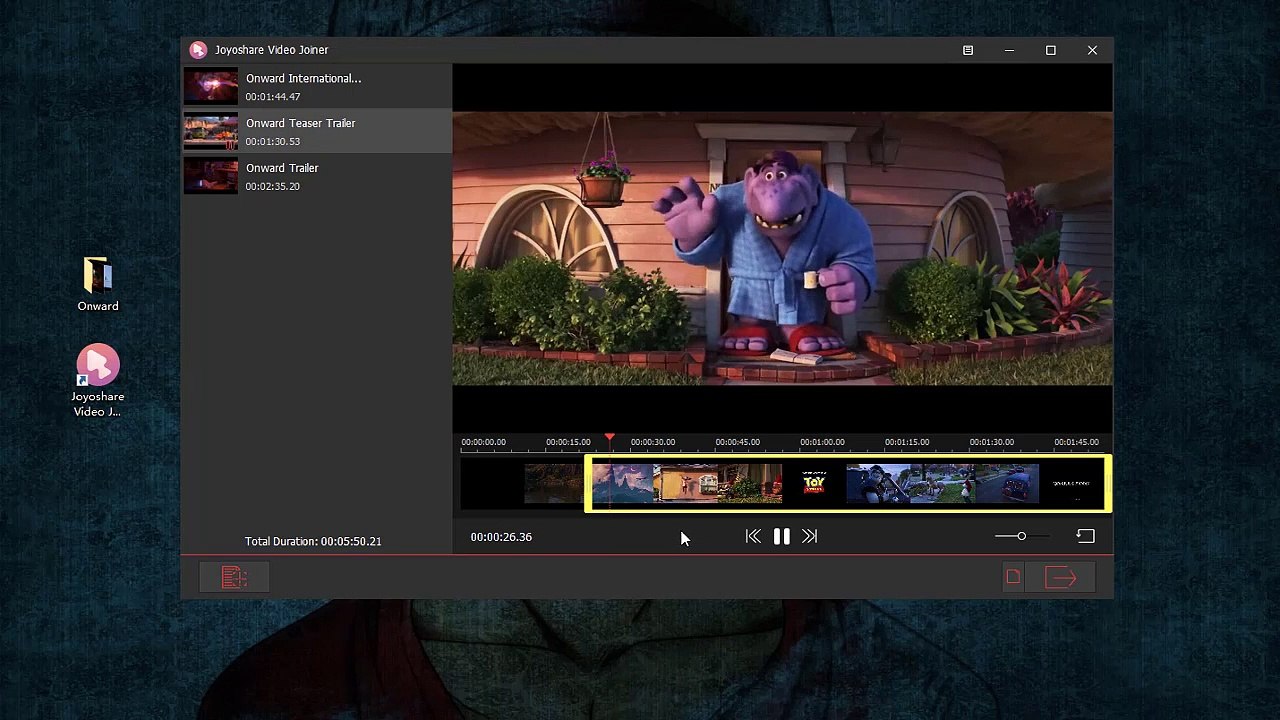Click the Joyoshare Video Joiner logo in the title bar
Viewport: 1280px width, 720px height.
click(198, 50)
